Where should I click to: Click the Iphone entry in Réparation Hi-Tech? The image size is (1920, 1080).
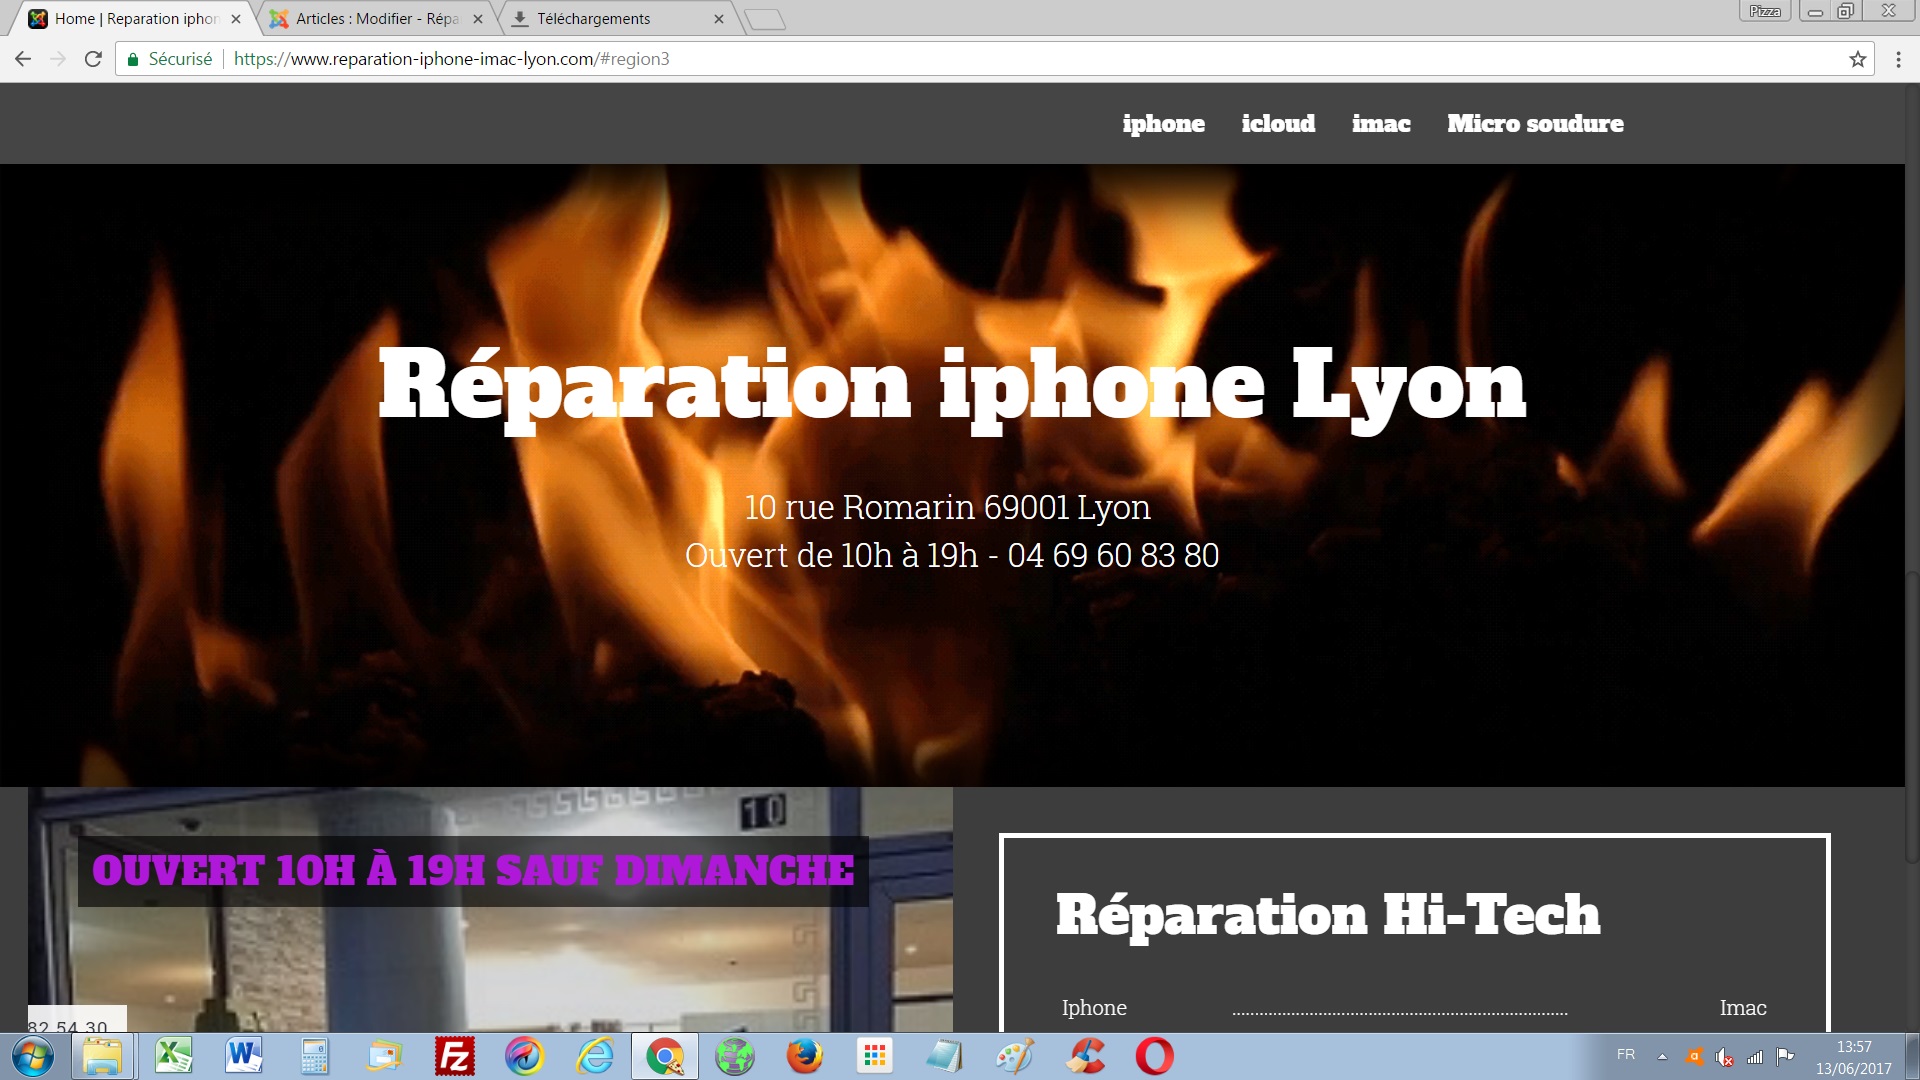pyautogui.click(x=1094, y=1008)
